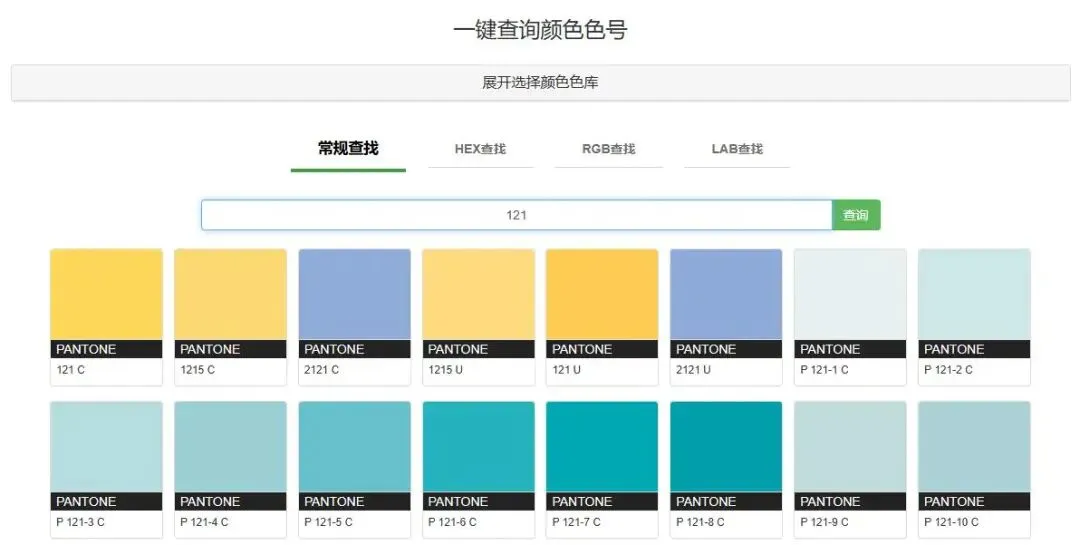This screenshot has height=545, width=1080.
Task: Click the label text 2121 U
Action: click(694, 370)
